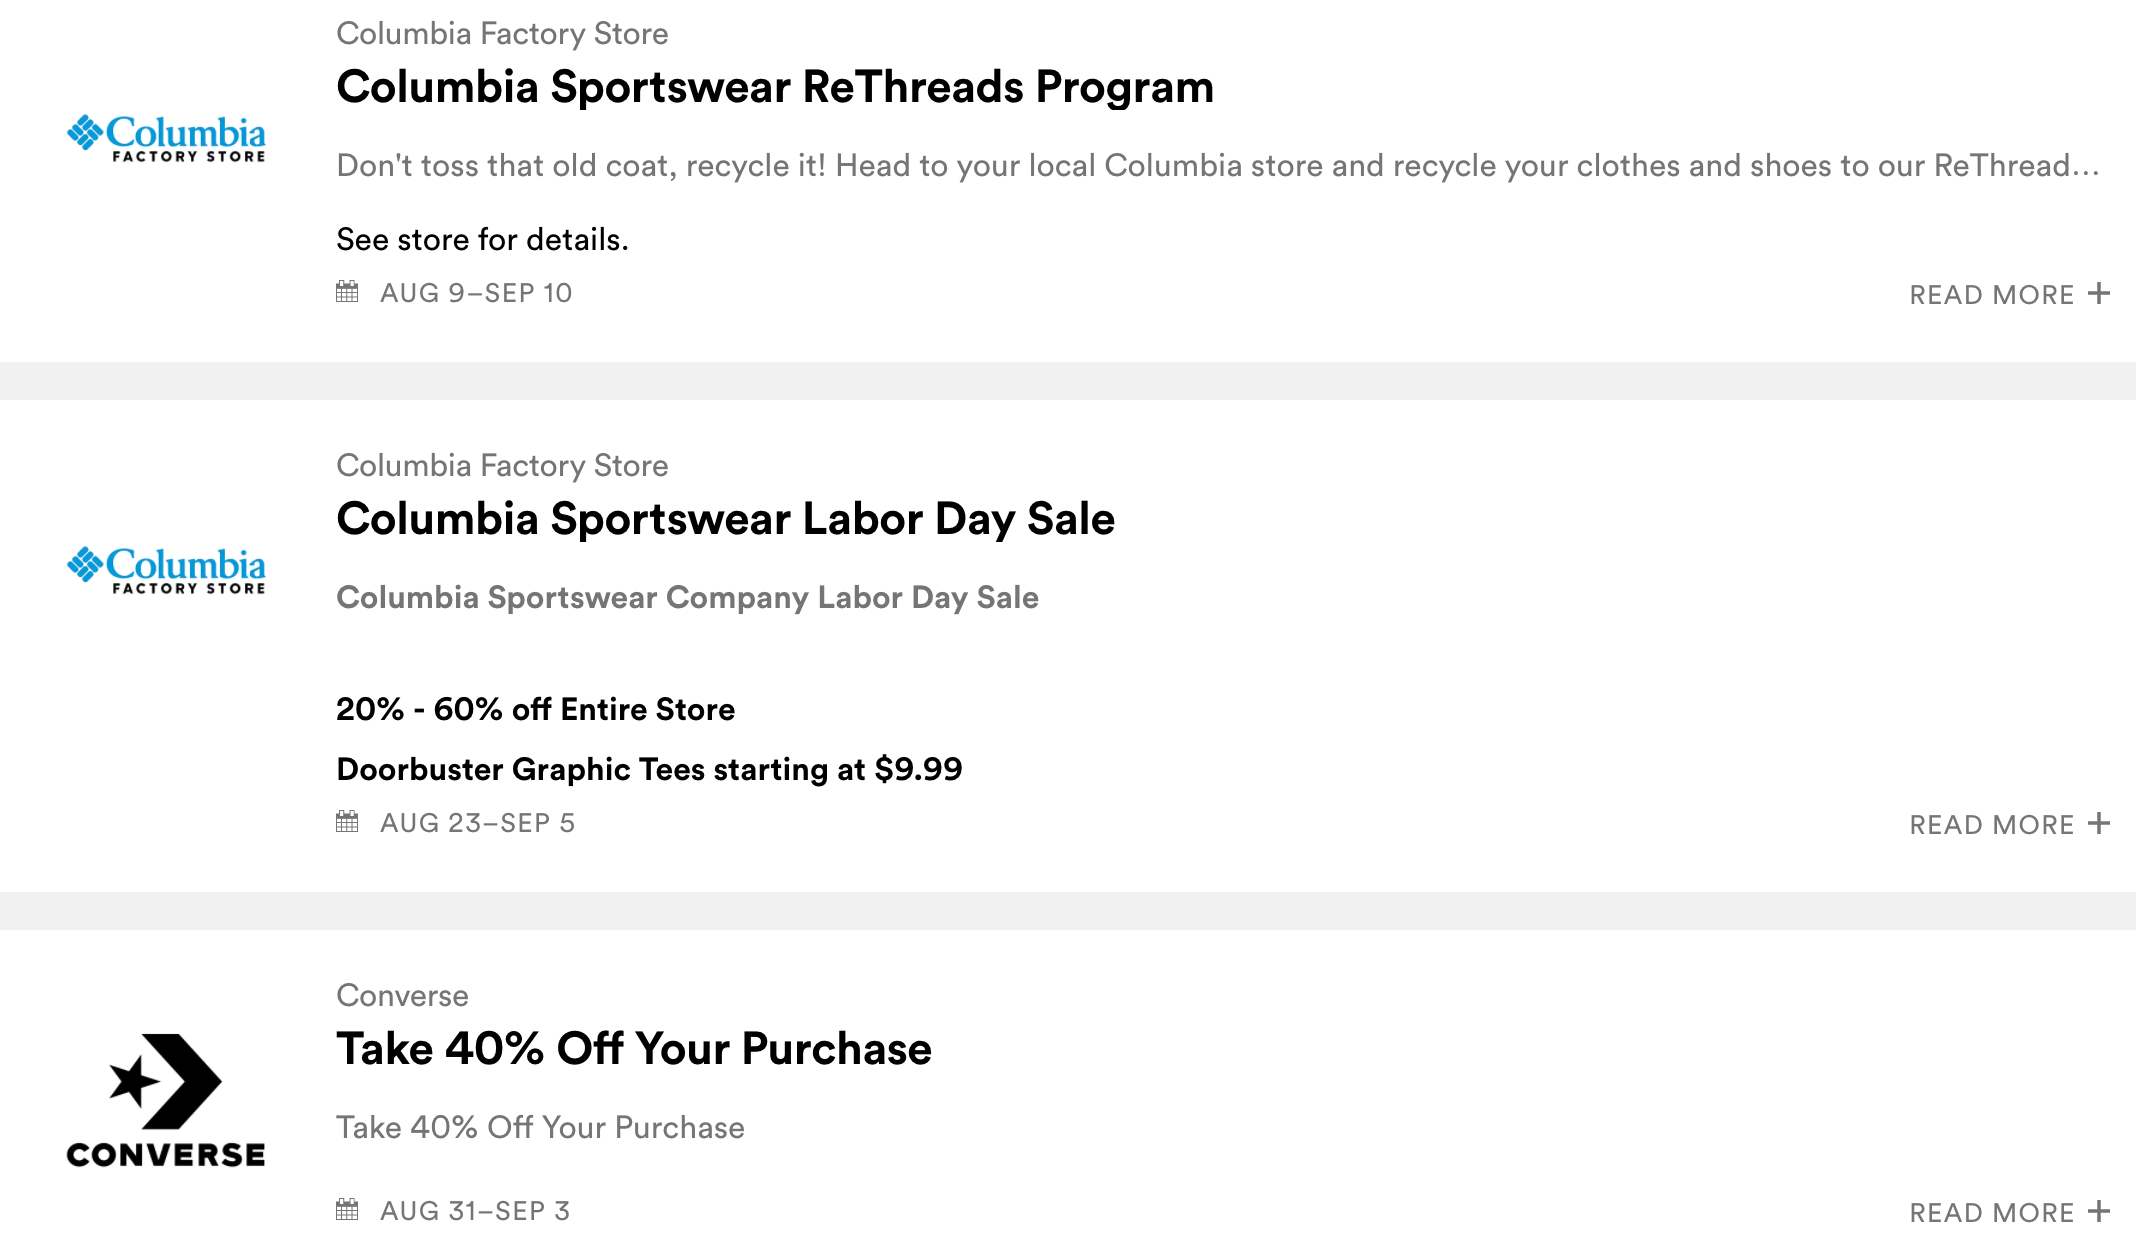Click the AUG 9–SEP 10 date range

coord(476,293)
